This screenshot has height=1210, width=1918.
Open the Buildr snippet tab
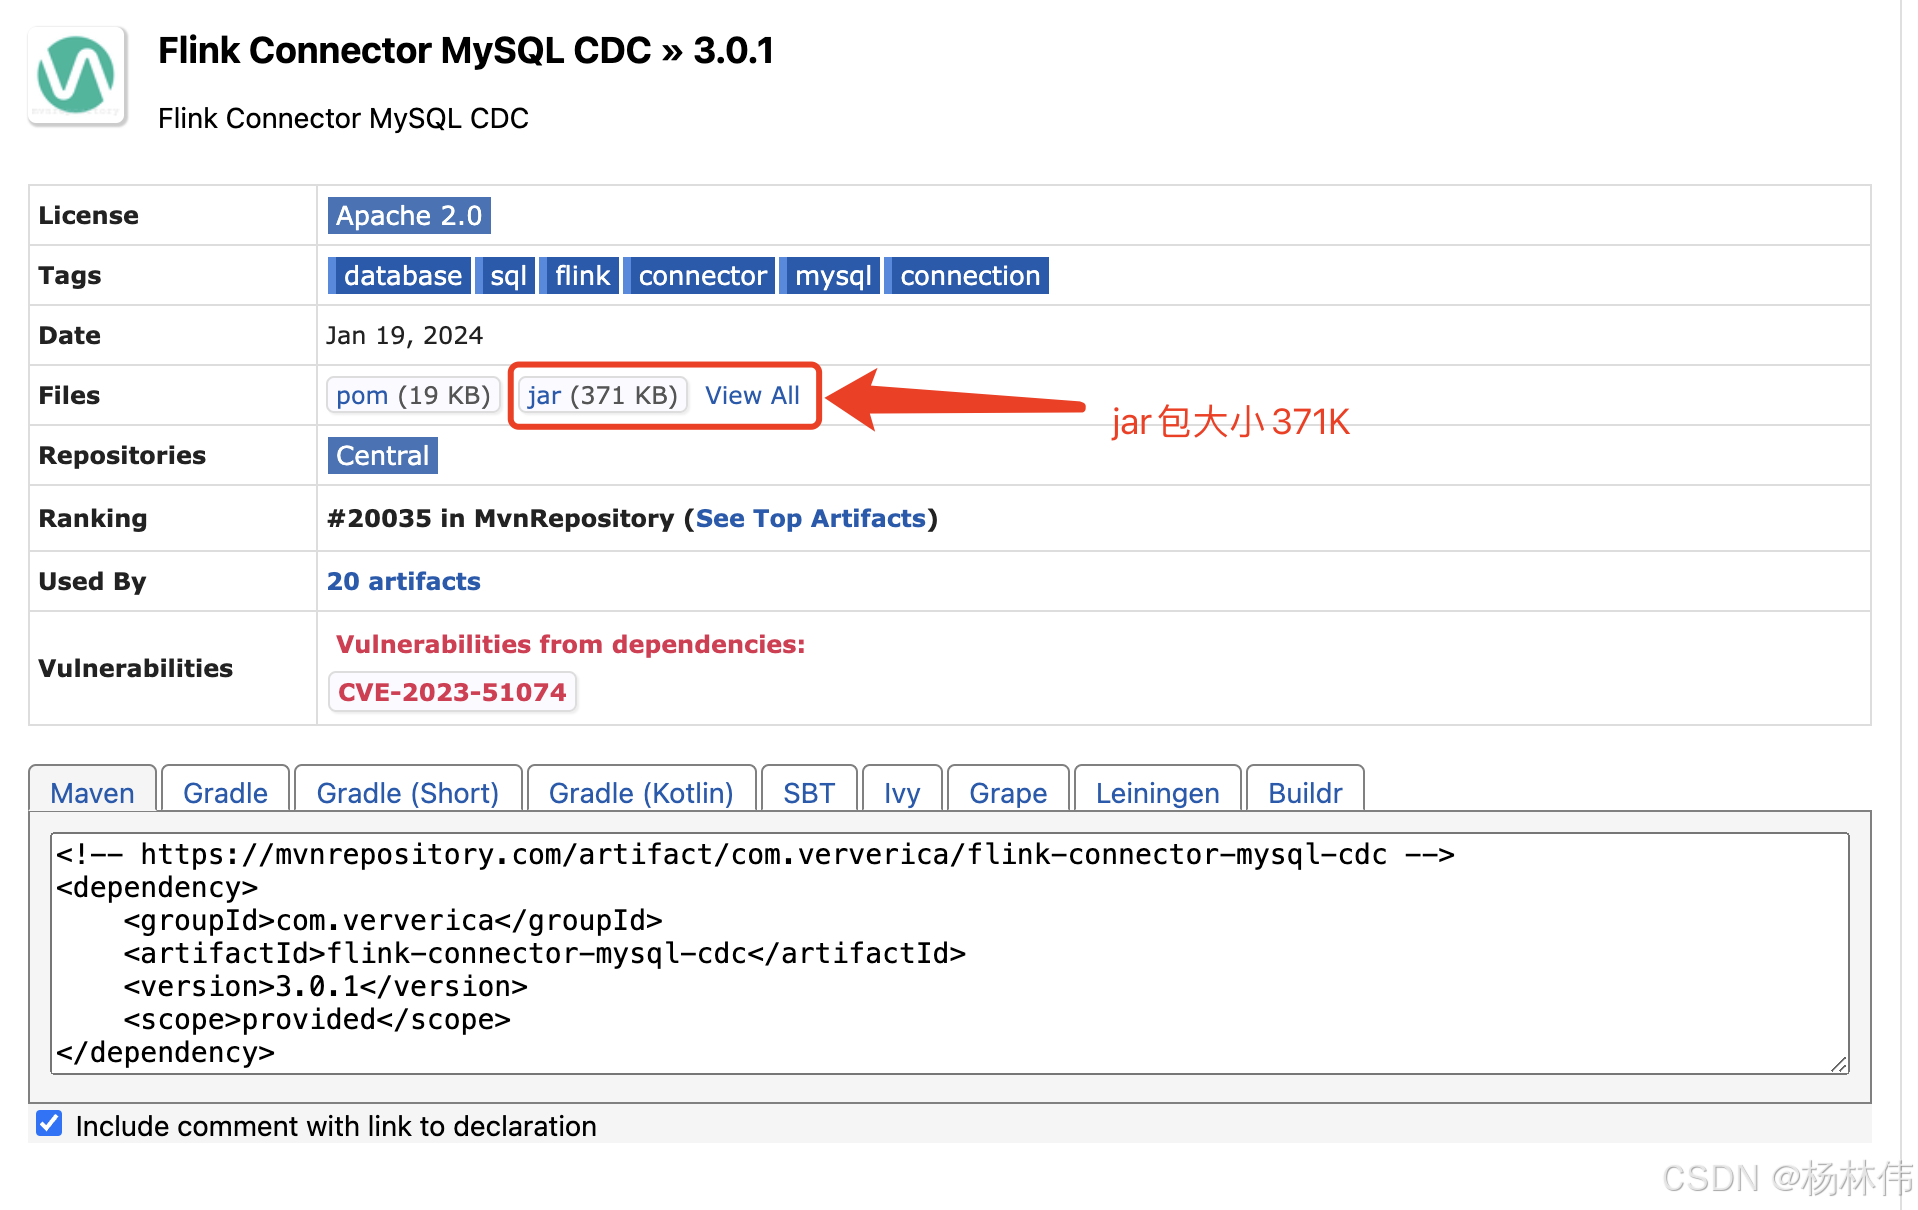pos(1304,792)
